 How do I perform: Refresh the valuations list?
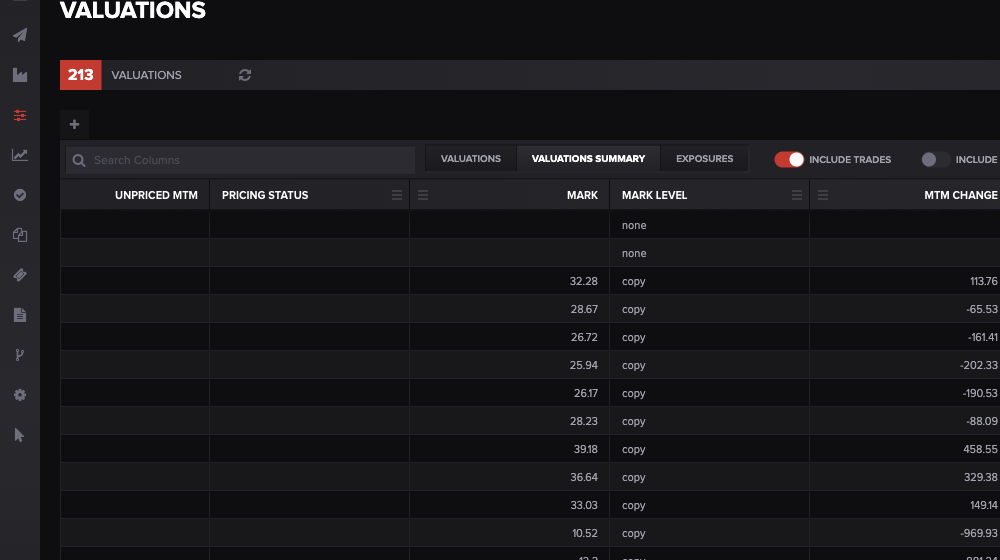click(245, 75)
